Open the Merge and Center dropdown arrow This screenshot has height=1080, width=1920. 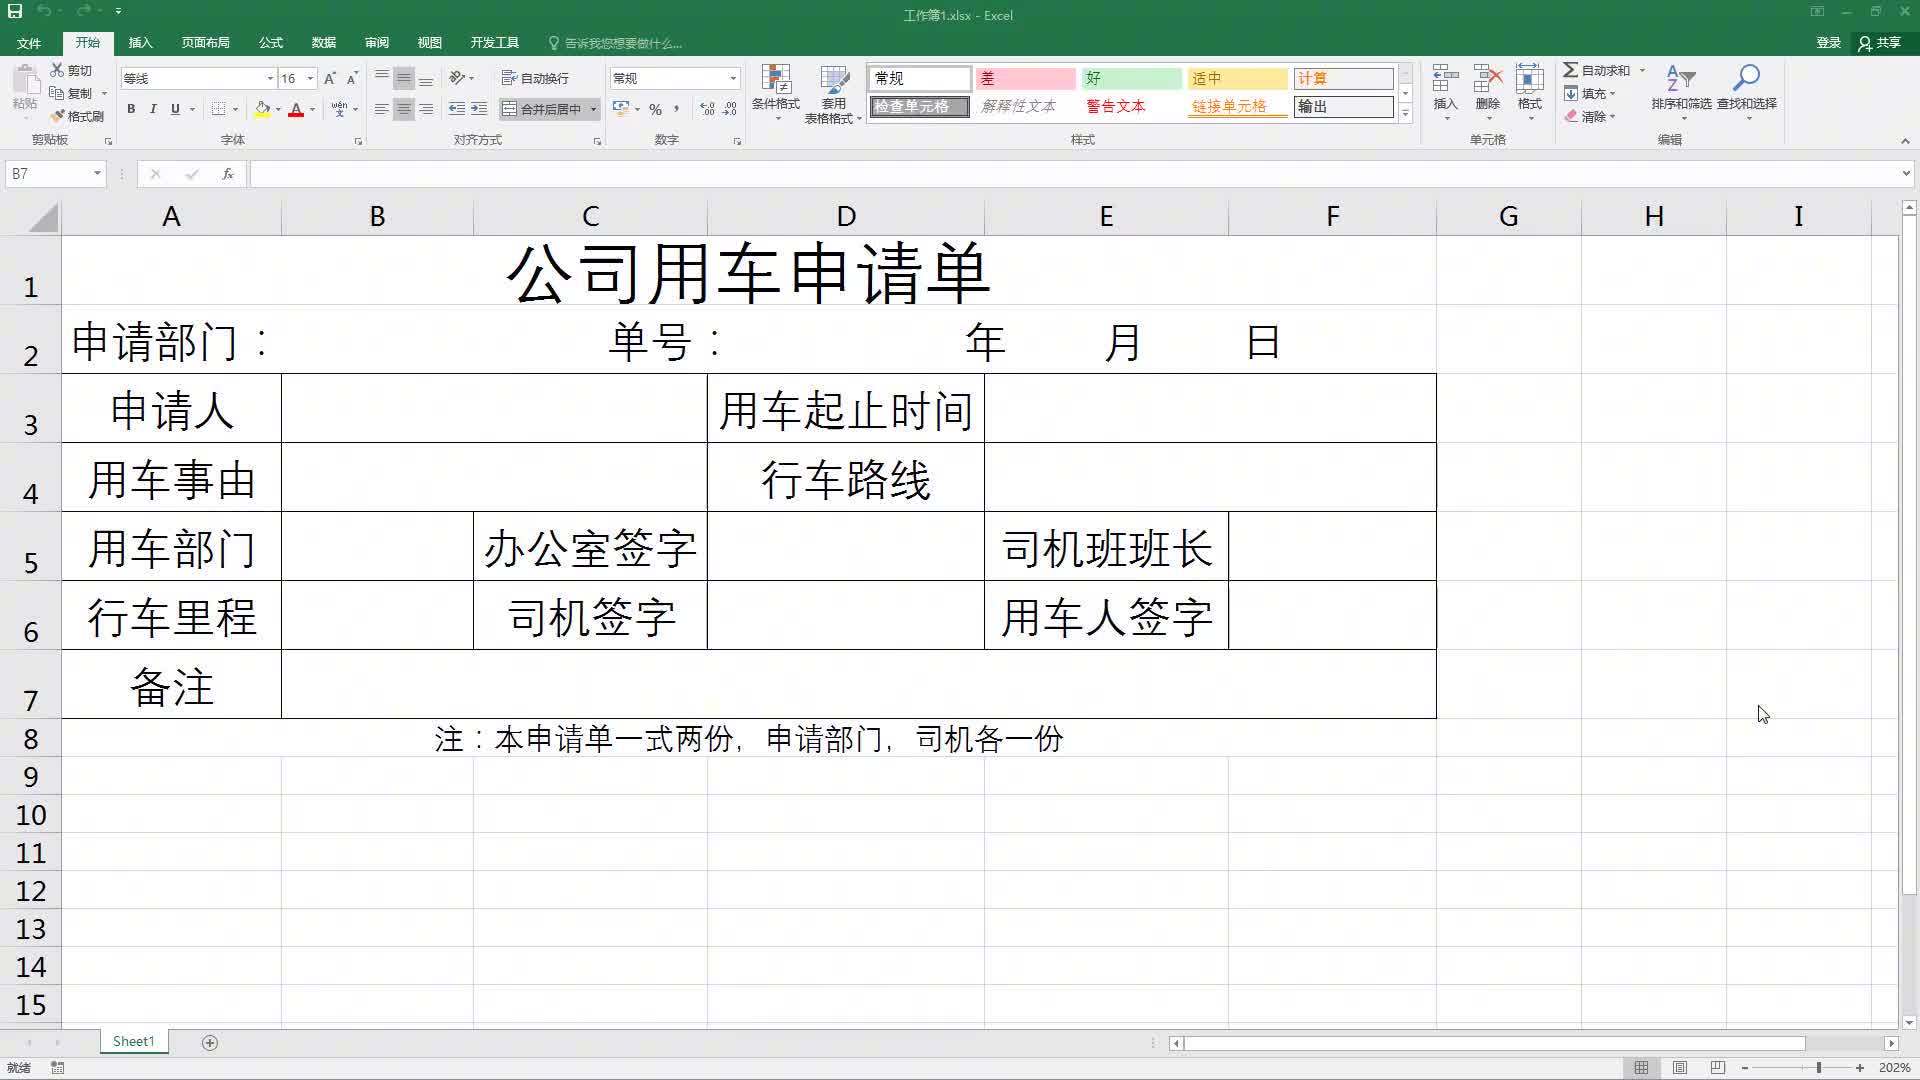point(594,110)
